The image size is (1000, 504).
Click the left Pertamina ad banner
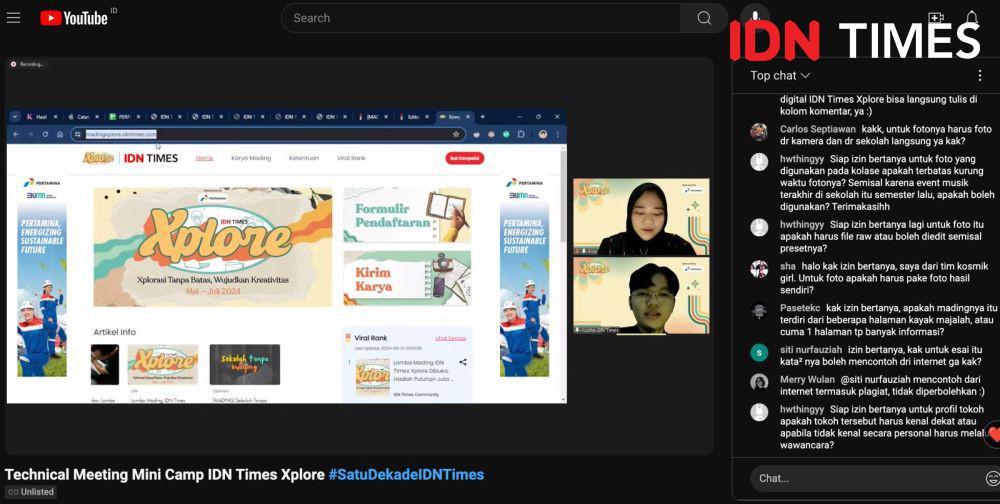[x=42, y=276]
